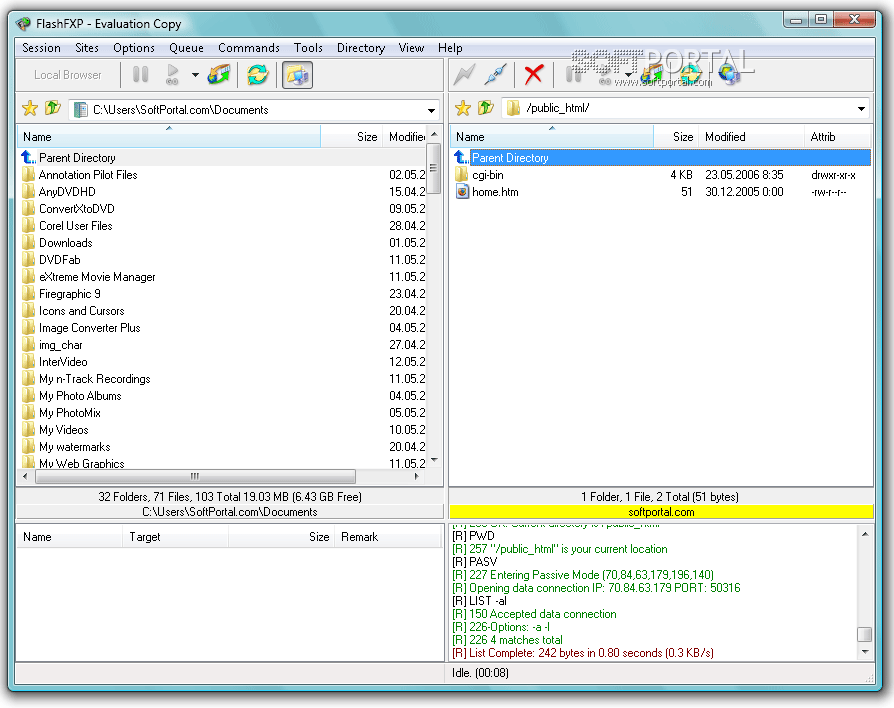Sort remote files by Name column
The image size is (894, 708).
tap(551, 137)
